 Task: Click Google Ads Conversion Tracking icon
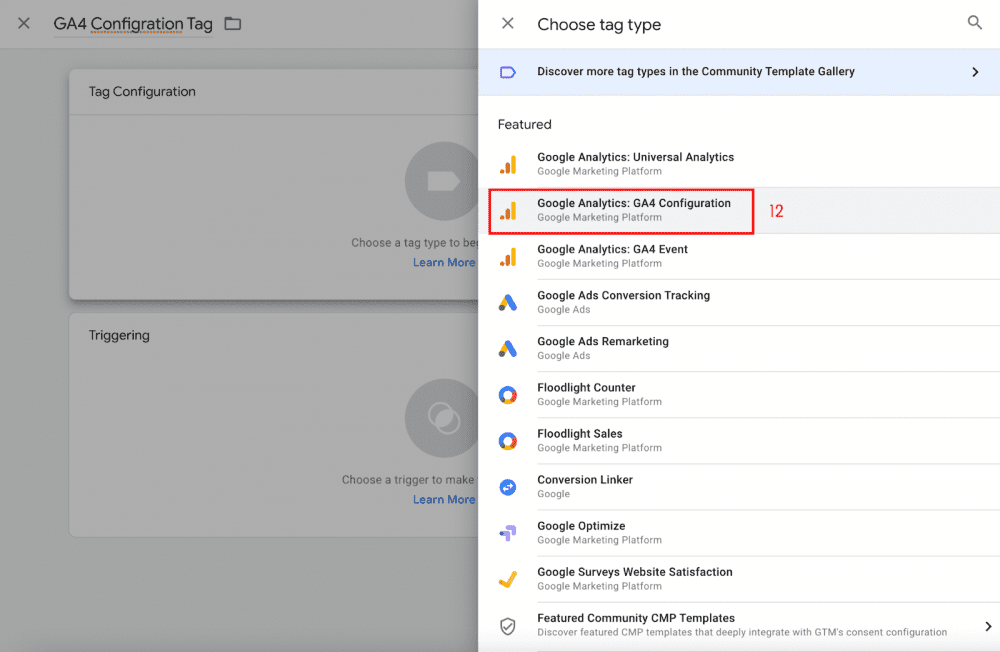[x=508, y=302]
